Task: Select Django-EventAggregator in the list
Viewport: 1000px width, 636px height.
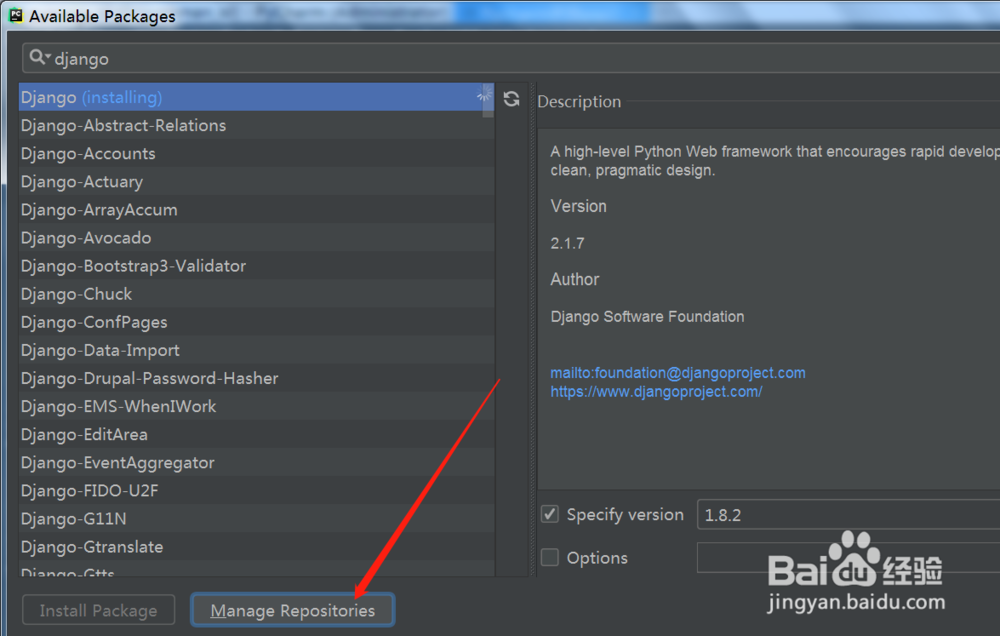Action: (256, 462)
